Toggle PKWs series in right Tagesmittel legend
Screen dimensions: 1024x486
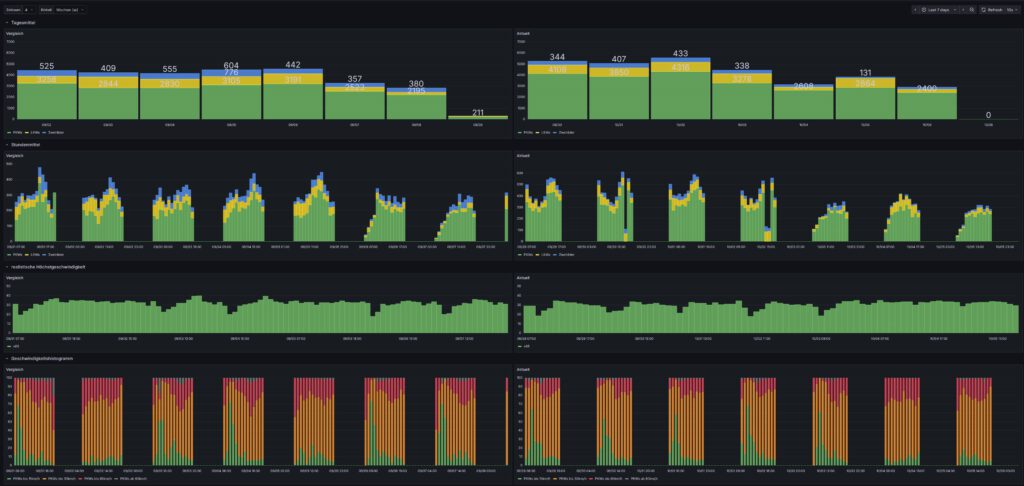524,131
